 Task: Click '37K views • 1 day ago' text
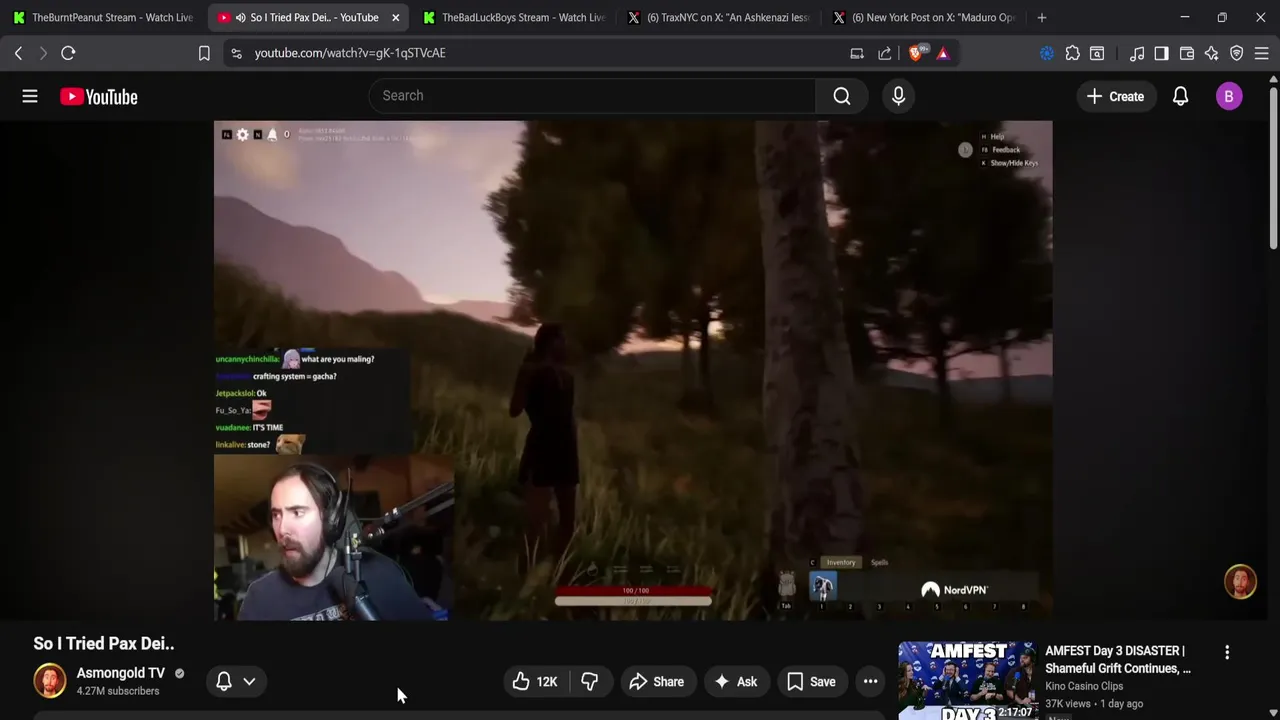(x=1094, y=704)
